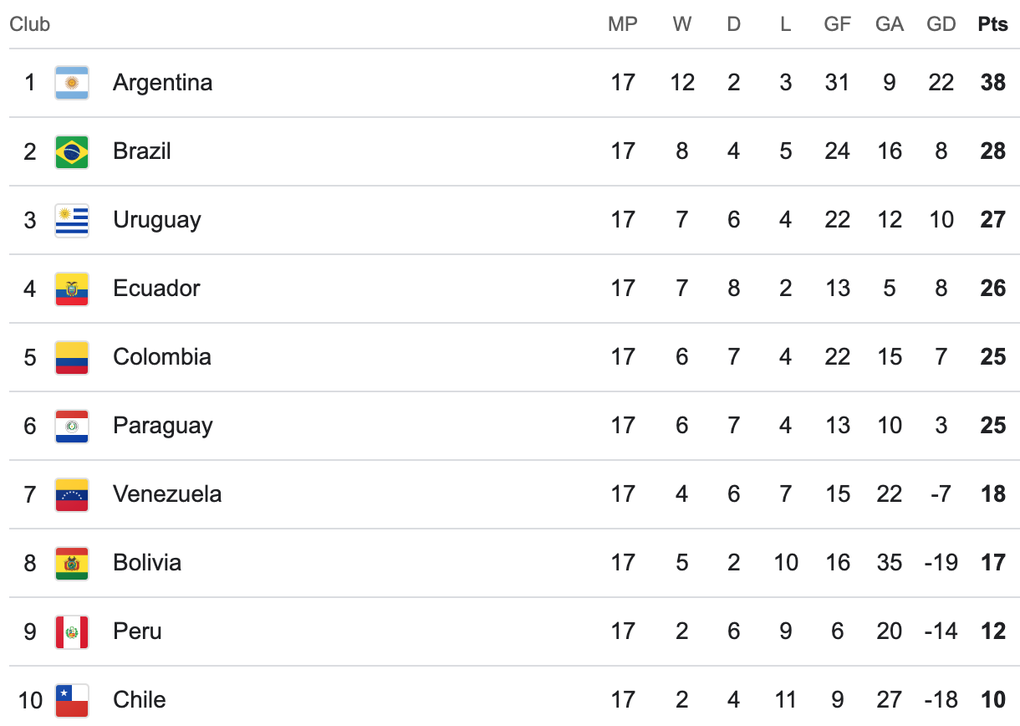The width and height of the screenshot is (1020, 726).
Task: Click the Paraguay flag icon
Action: click(x=72, y=426)
